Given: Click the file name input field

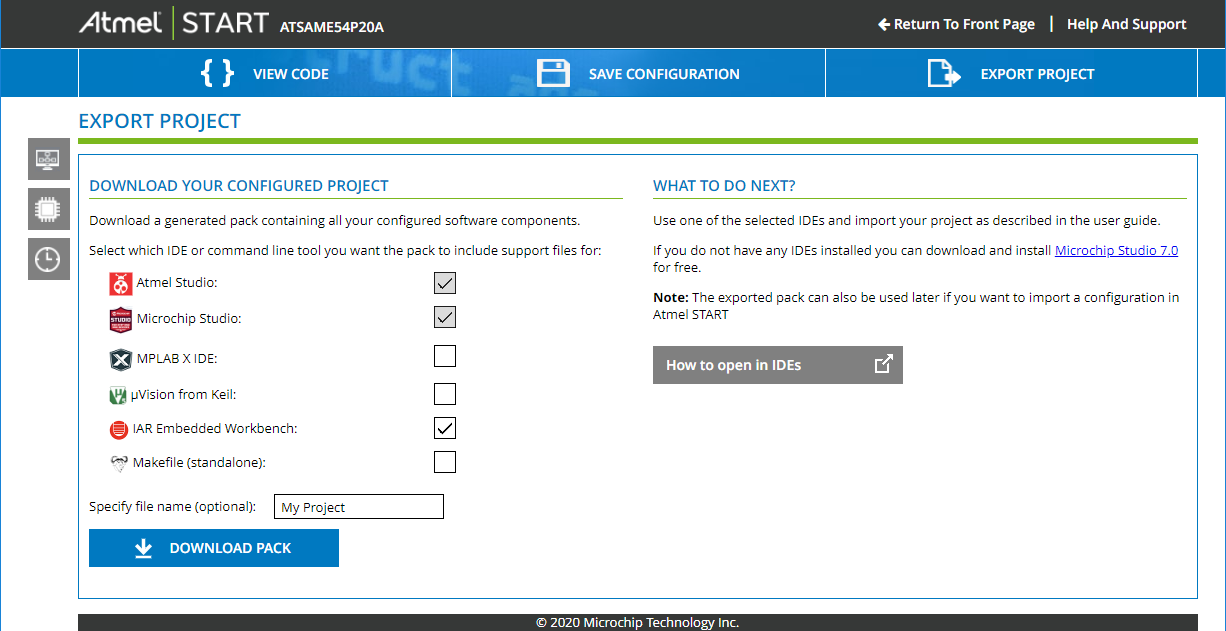Looking at the screenshot, I should pos(358,507).
